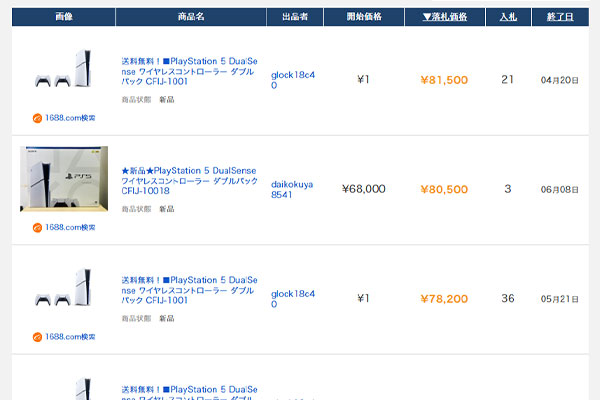The height and width of the screenshot is (400, 600).
Task: Click the ¥80,500 winning price
Action: [444, 189]
